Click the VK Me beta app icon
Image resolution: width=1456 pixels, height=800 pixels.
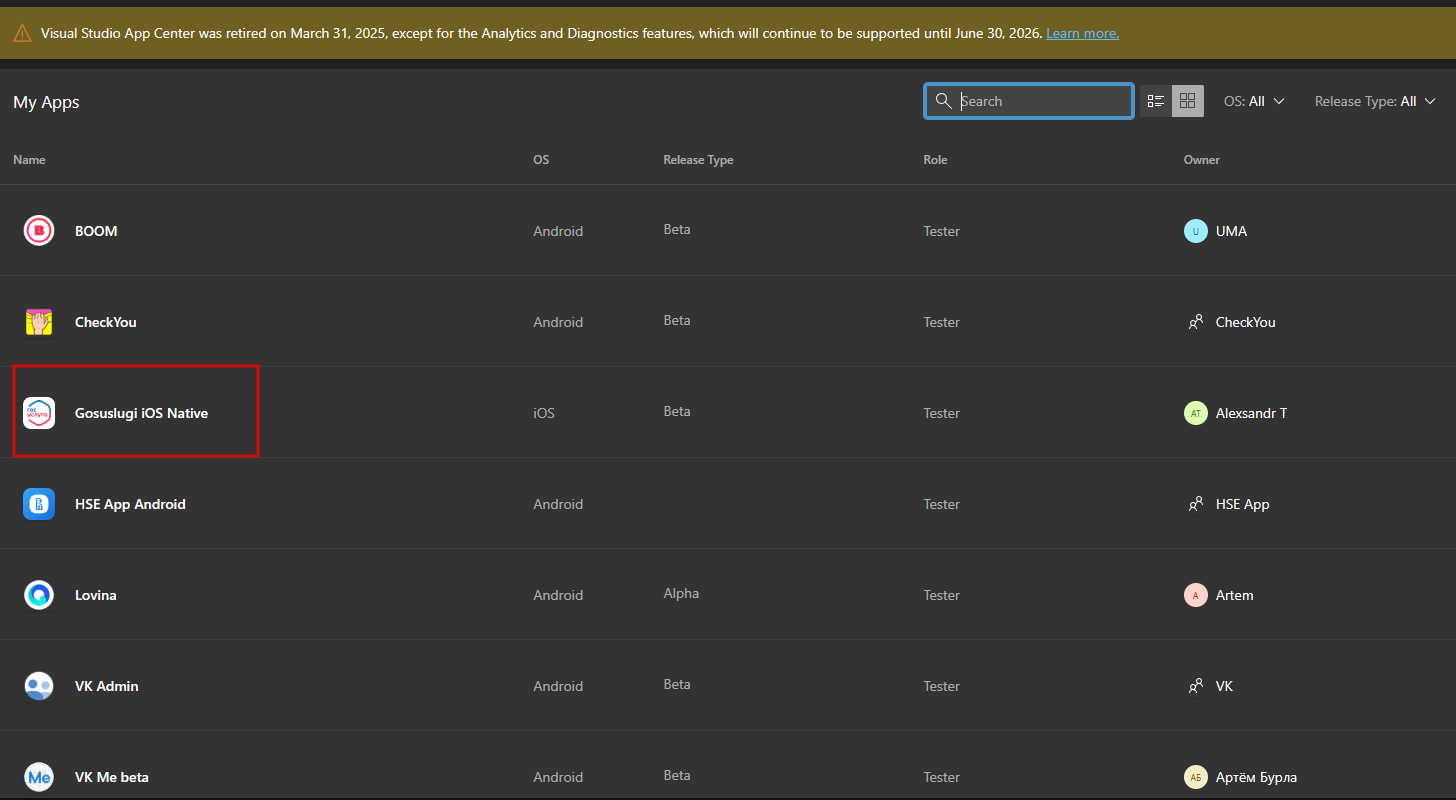pos(39,777)
